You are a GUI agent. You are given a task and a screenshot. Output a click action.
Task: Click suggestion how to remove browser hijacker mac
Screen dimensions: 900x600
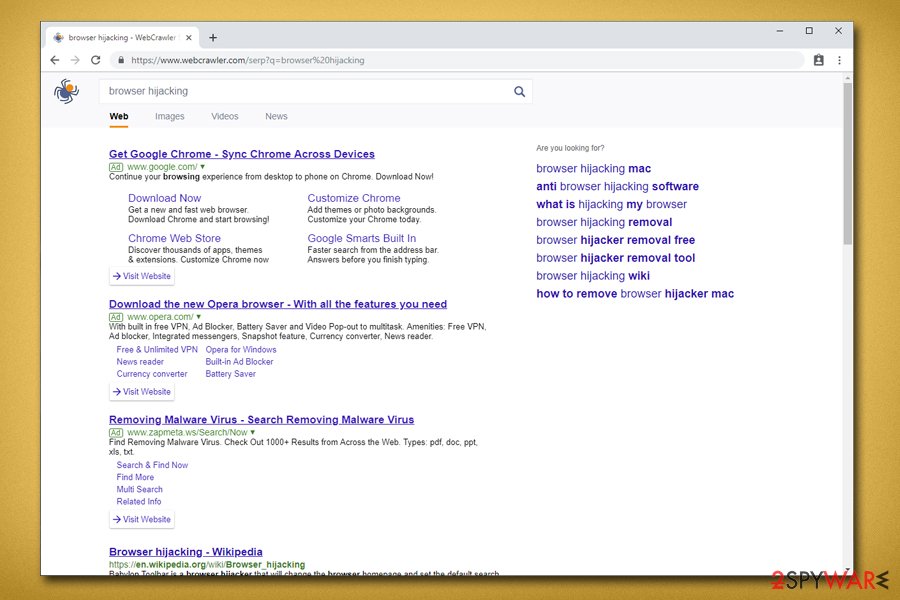635,293
